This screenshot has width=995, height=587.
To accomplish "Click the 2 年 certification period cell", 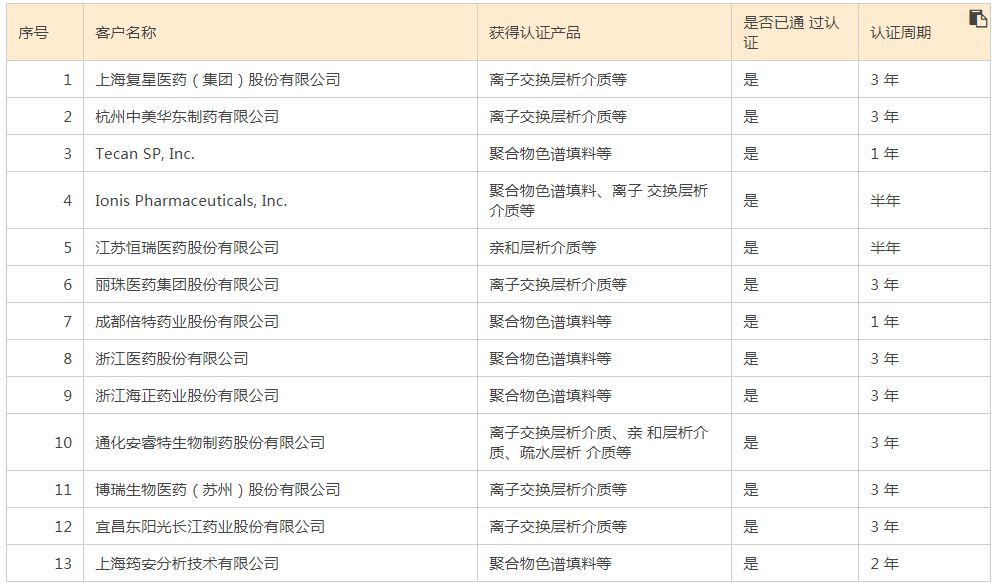I will click(x=884, y=564).
